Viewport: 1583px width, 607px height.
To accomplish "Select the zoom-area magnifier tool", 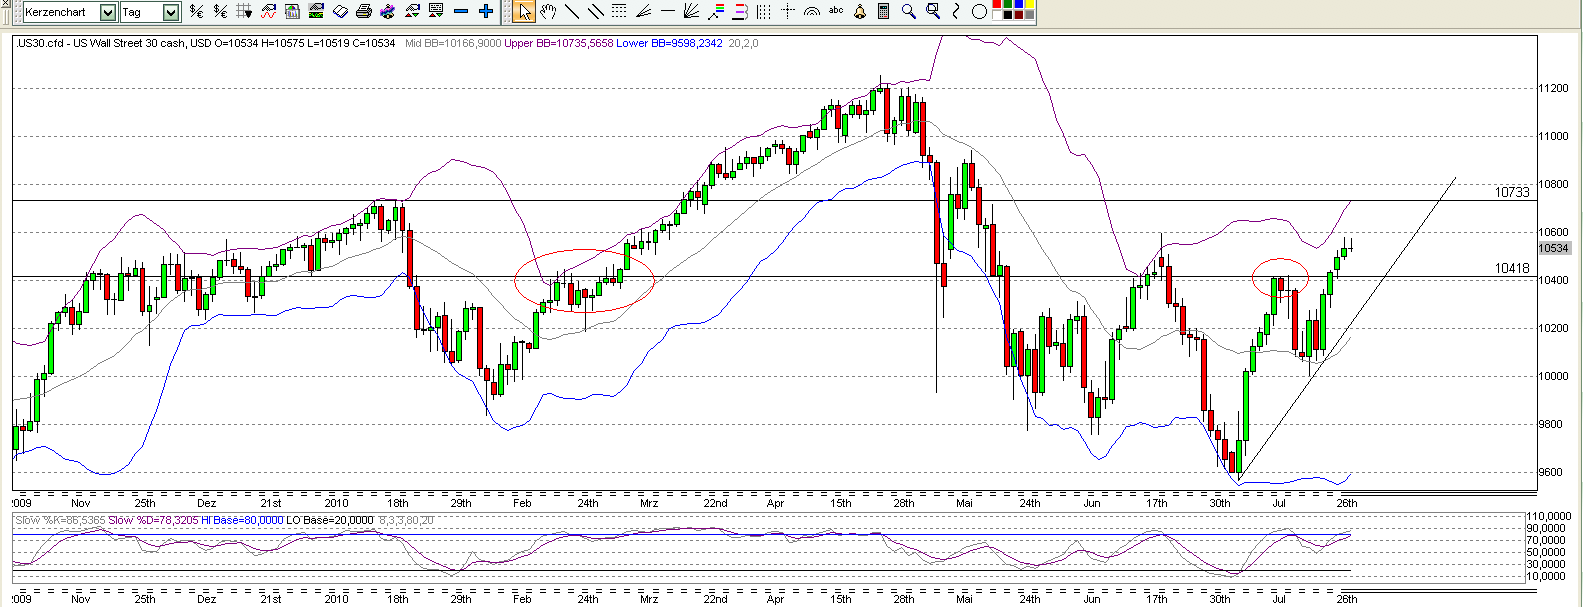I will click(933, 11).
